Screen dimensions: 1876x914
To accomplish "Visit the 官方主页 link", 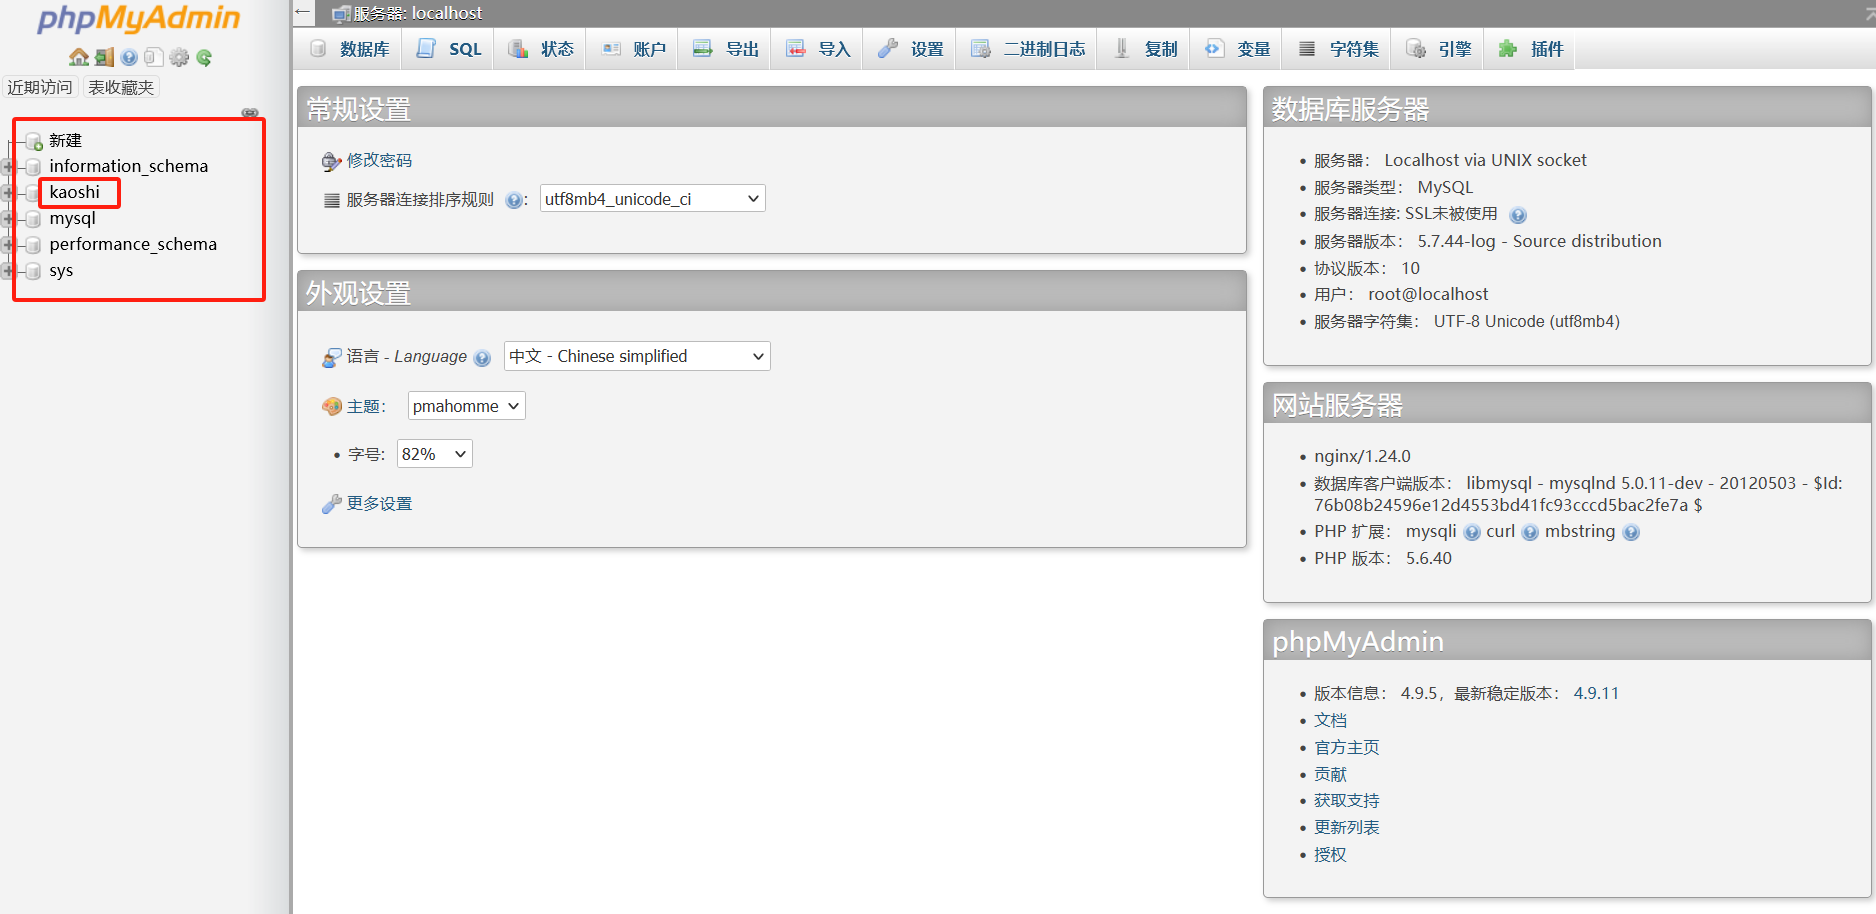I will tap(1346, 748).
